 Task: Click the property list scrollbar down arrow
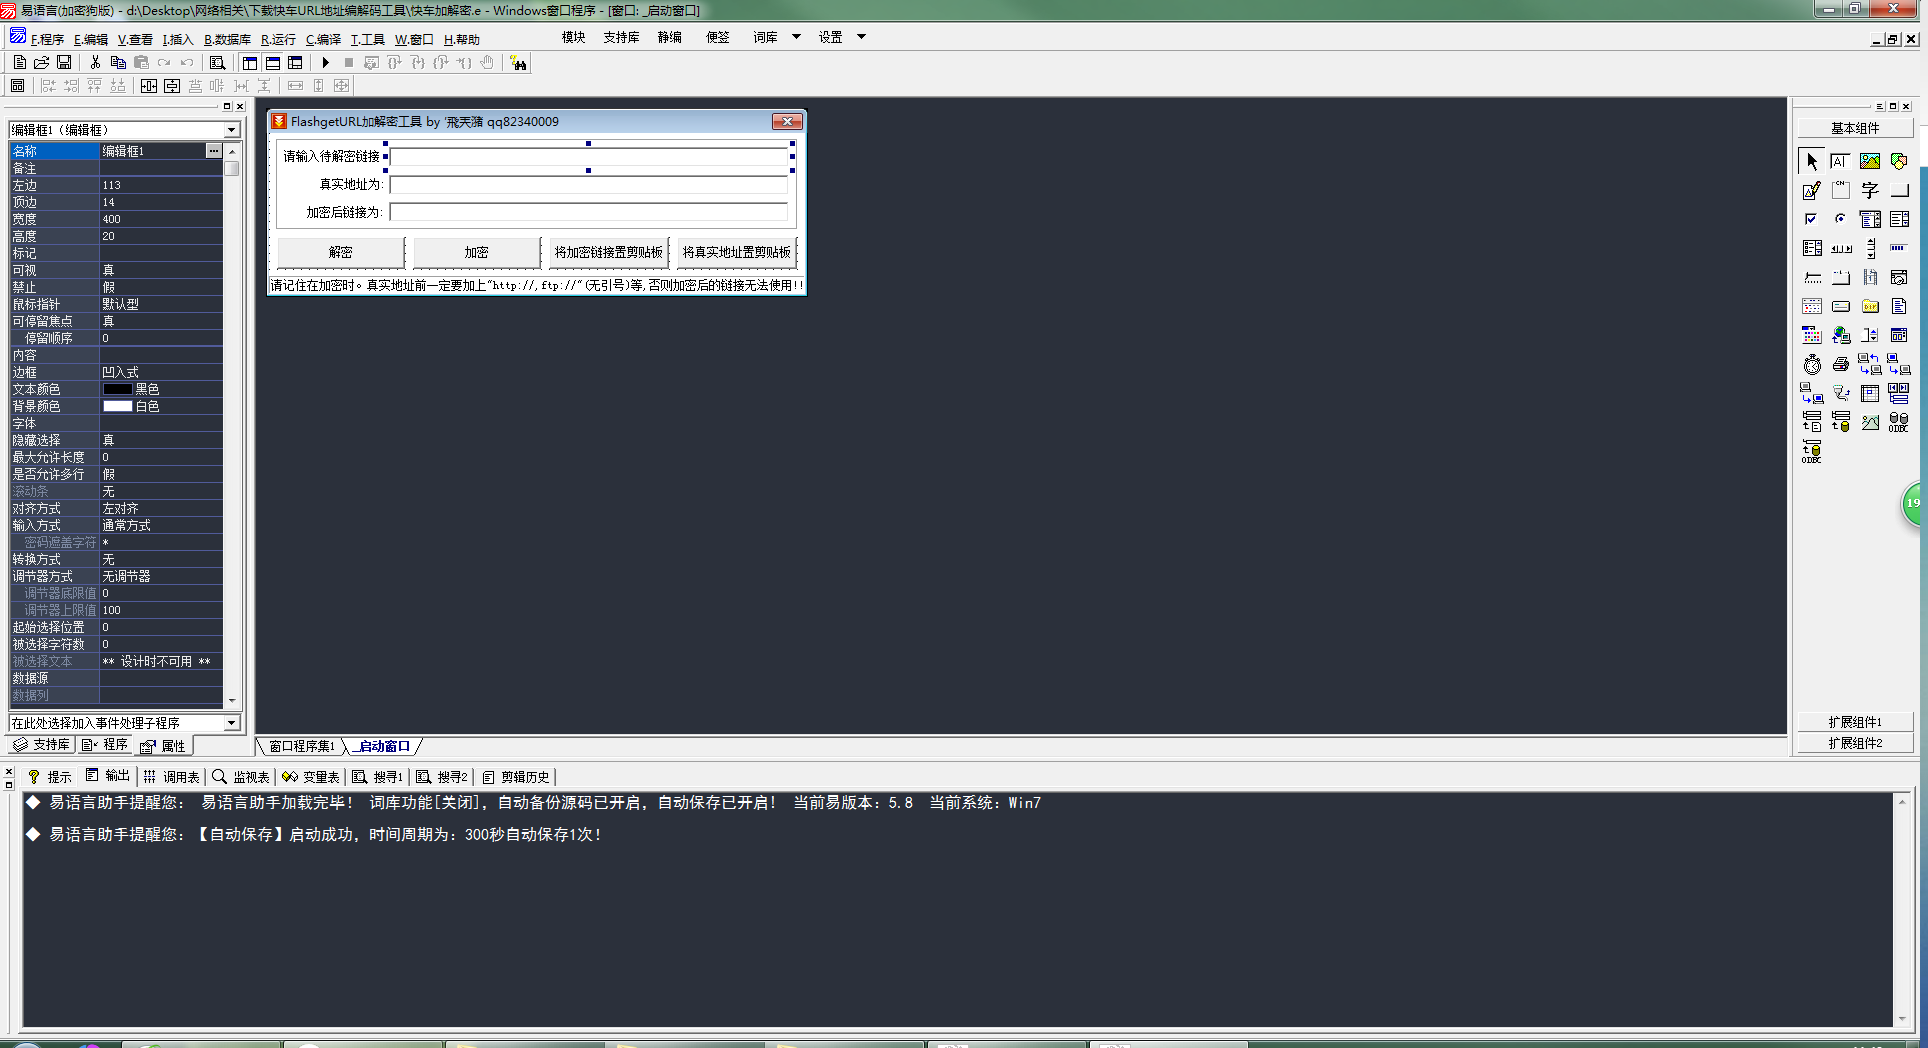tap(232, 700)
